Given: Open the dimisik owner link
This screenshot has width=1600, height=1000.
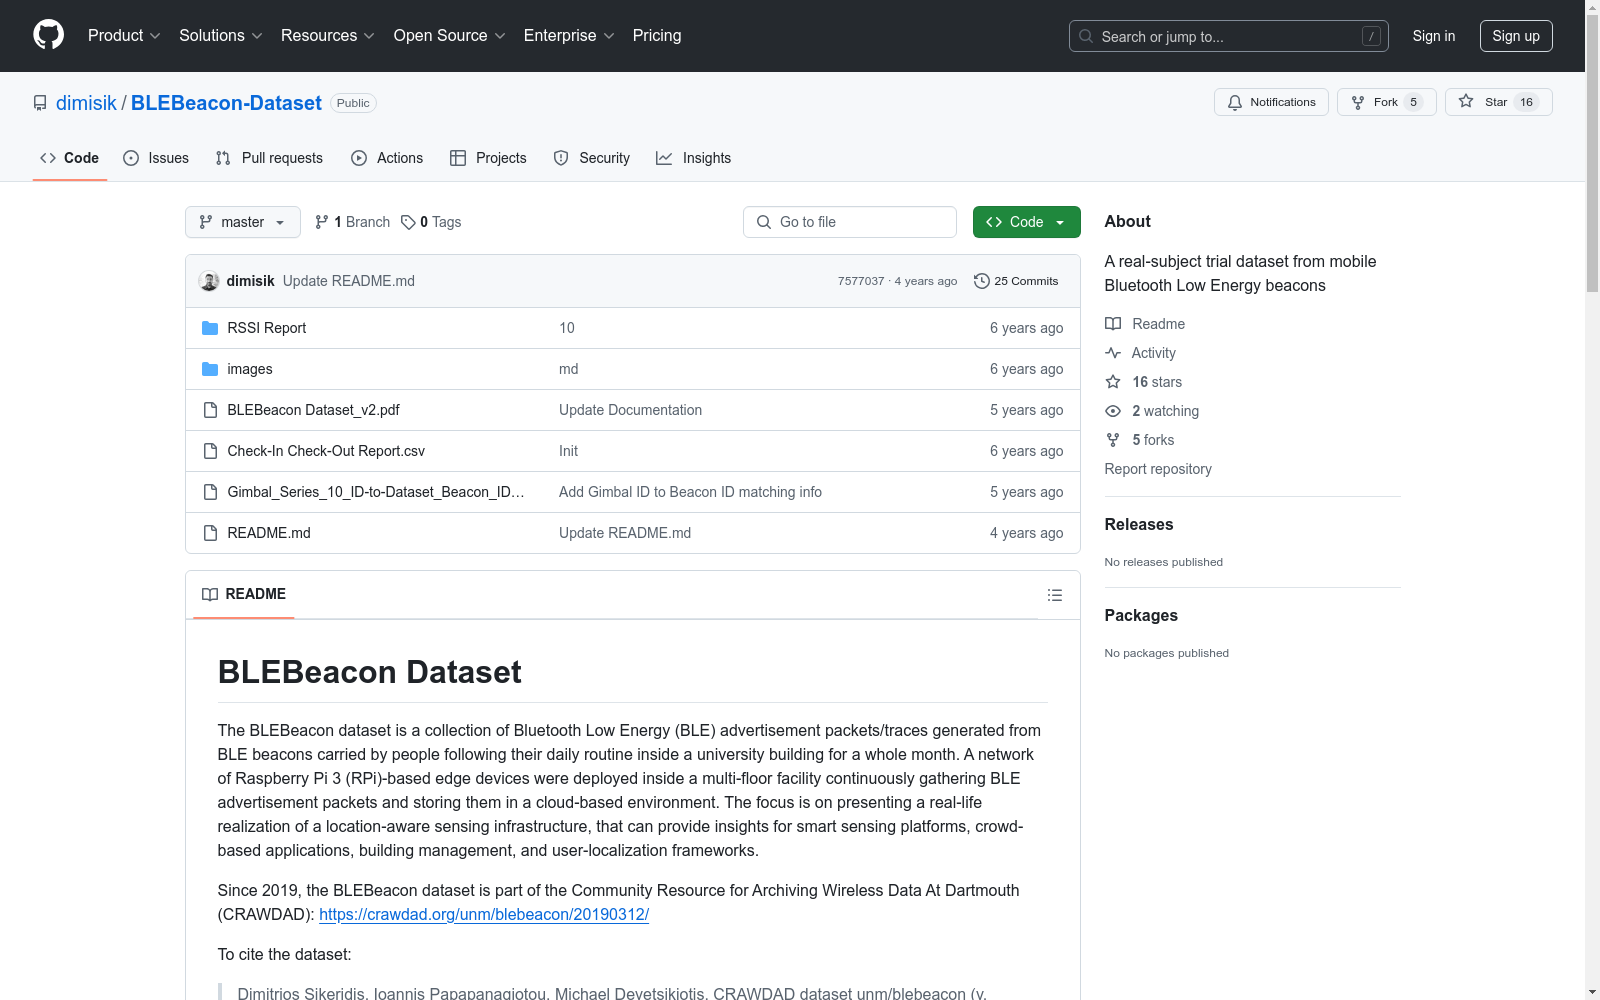Looking at the screenshot, I should click(x=86, y=103).
